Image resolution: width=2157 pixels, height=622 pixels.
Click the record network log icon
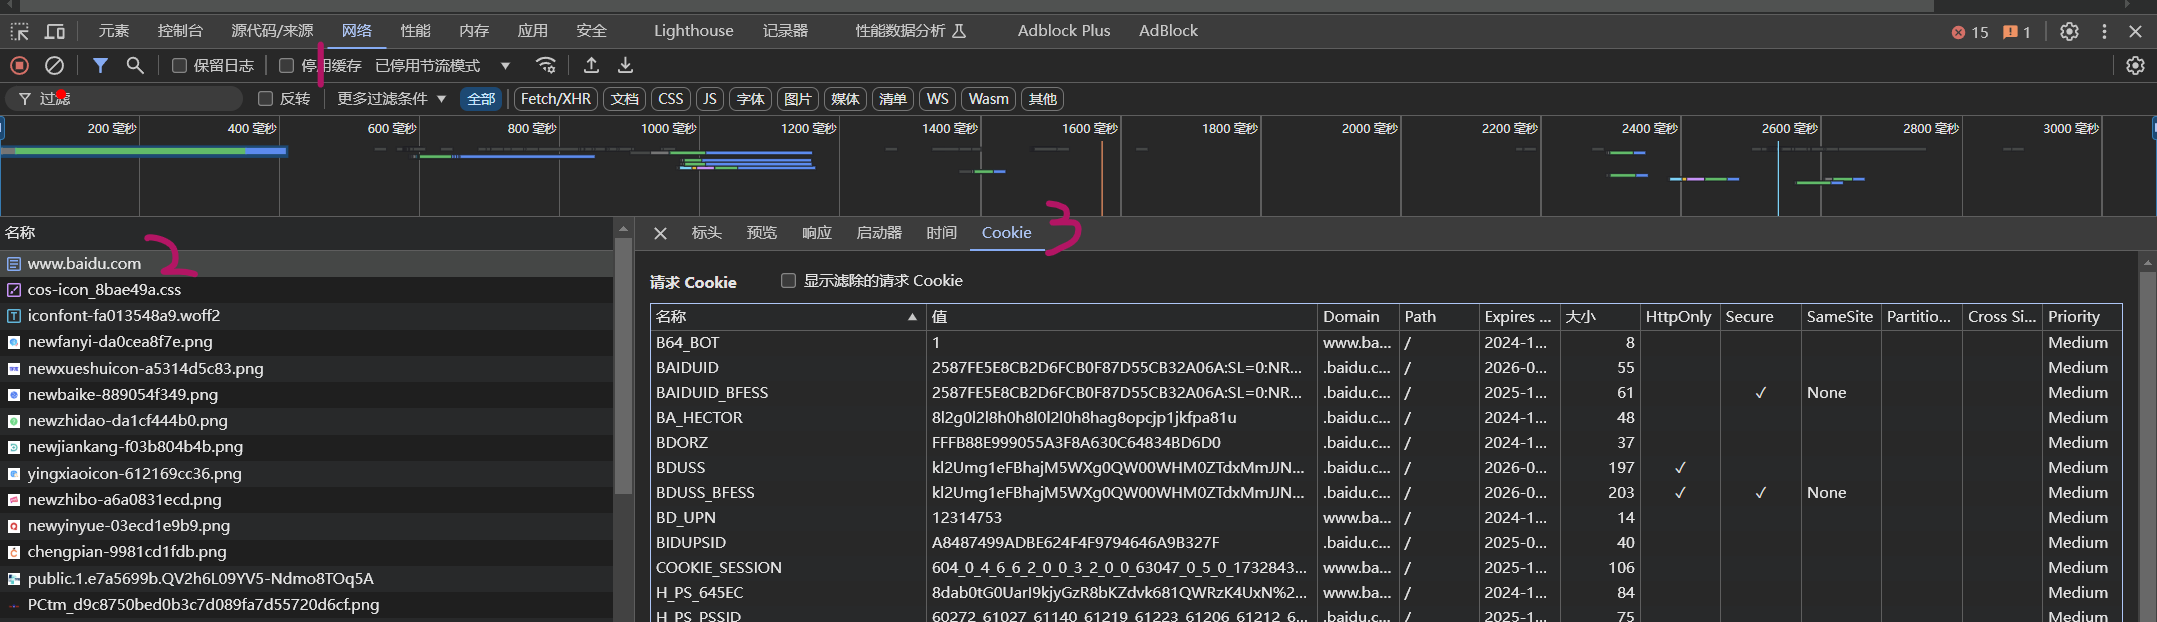[19, 66]
